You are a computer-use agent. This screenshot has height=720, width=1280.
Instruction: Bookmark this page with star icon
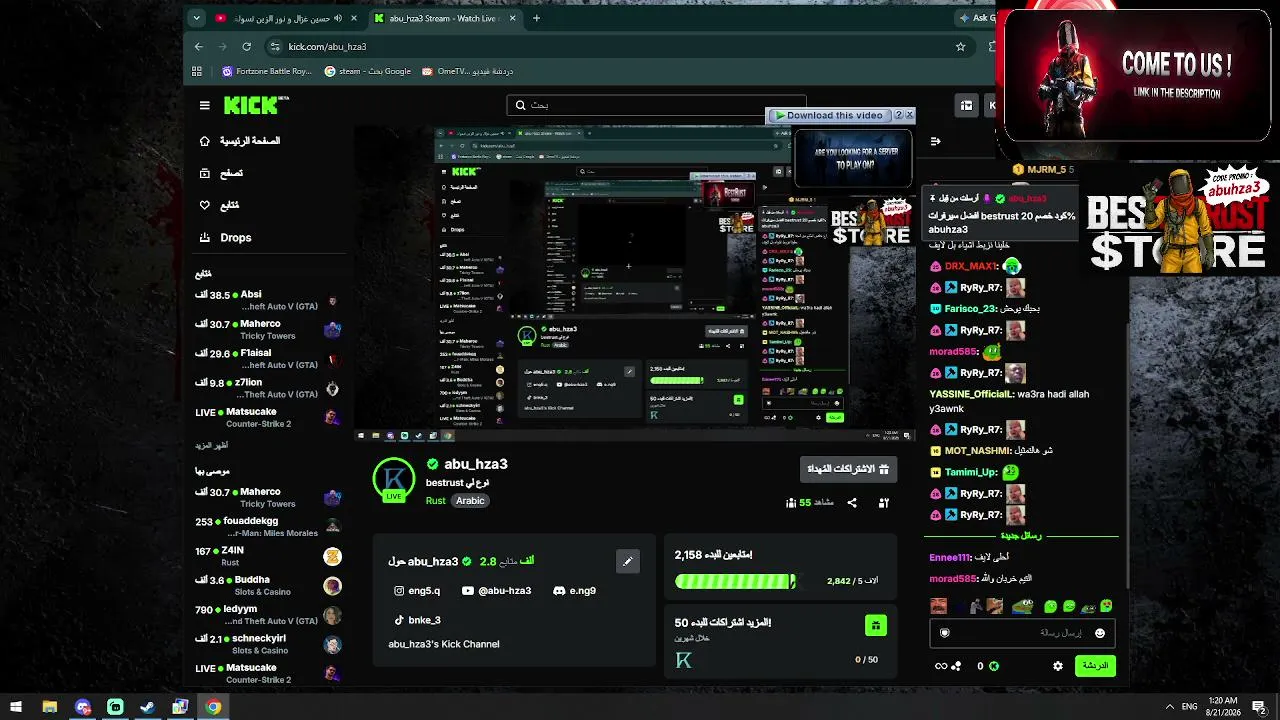pyautogui.click(x=961, y=47)
